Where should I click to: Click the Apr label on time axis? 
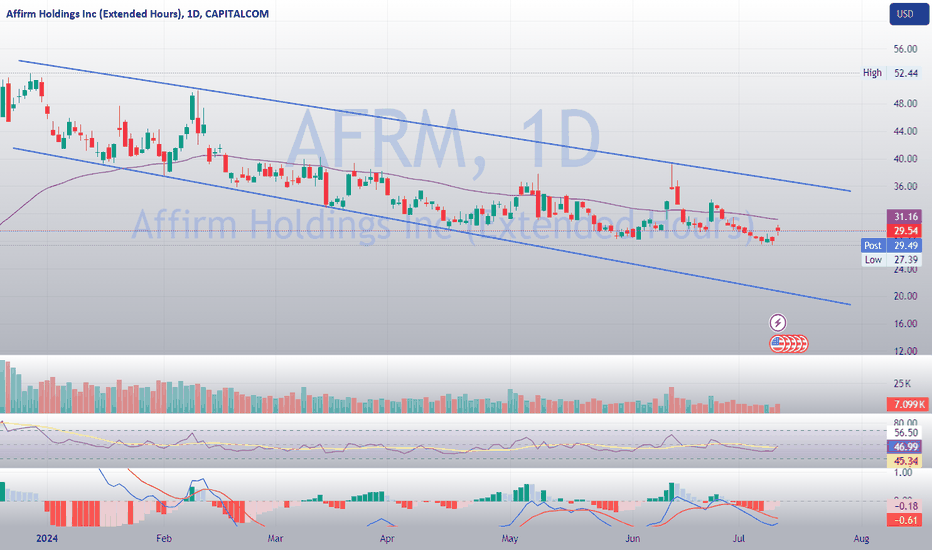[x=387, y=538]
